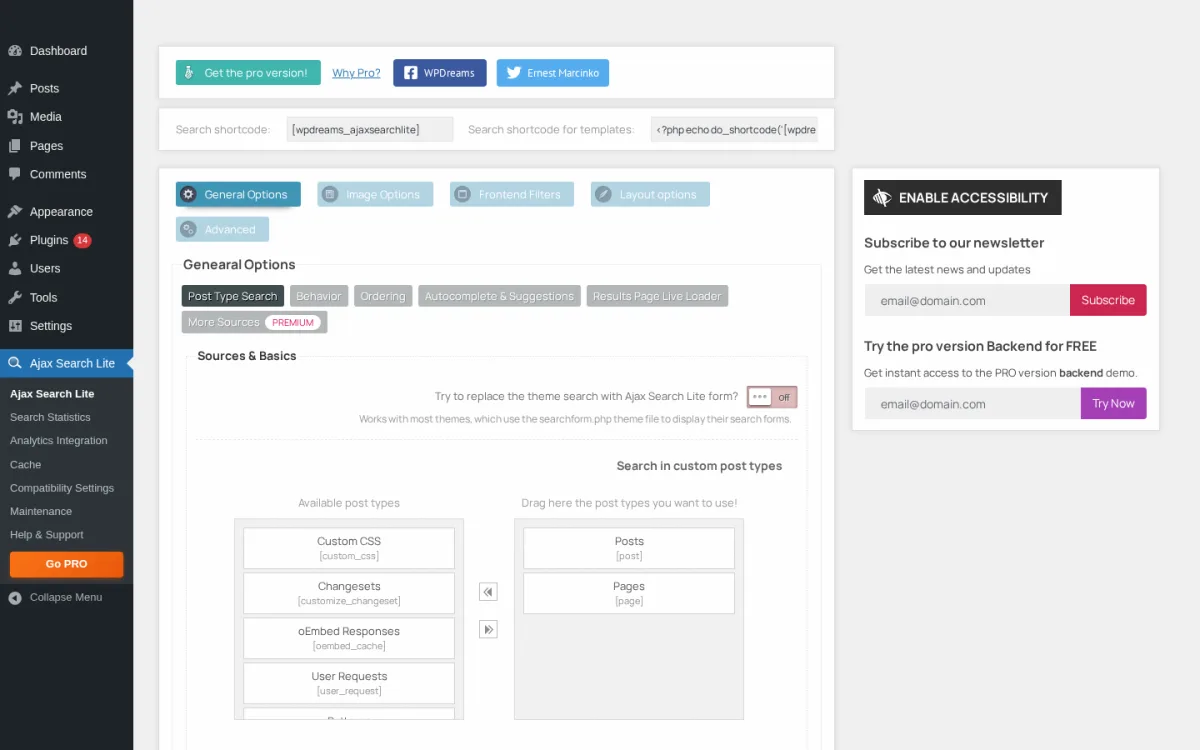Open the Cache submenu item

(x=26, y=465)
